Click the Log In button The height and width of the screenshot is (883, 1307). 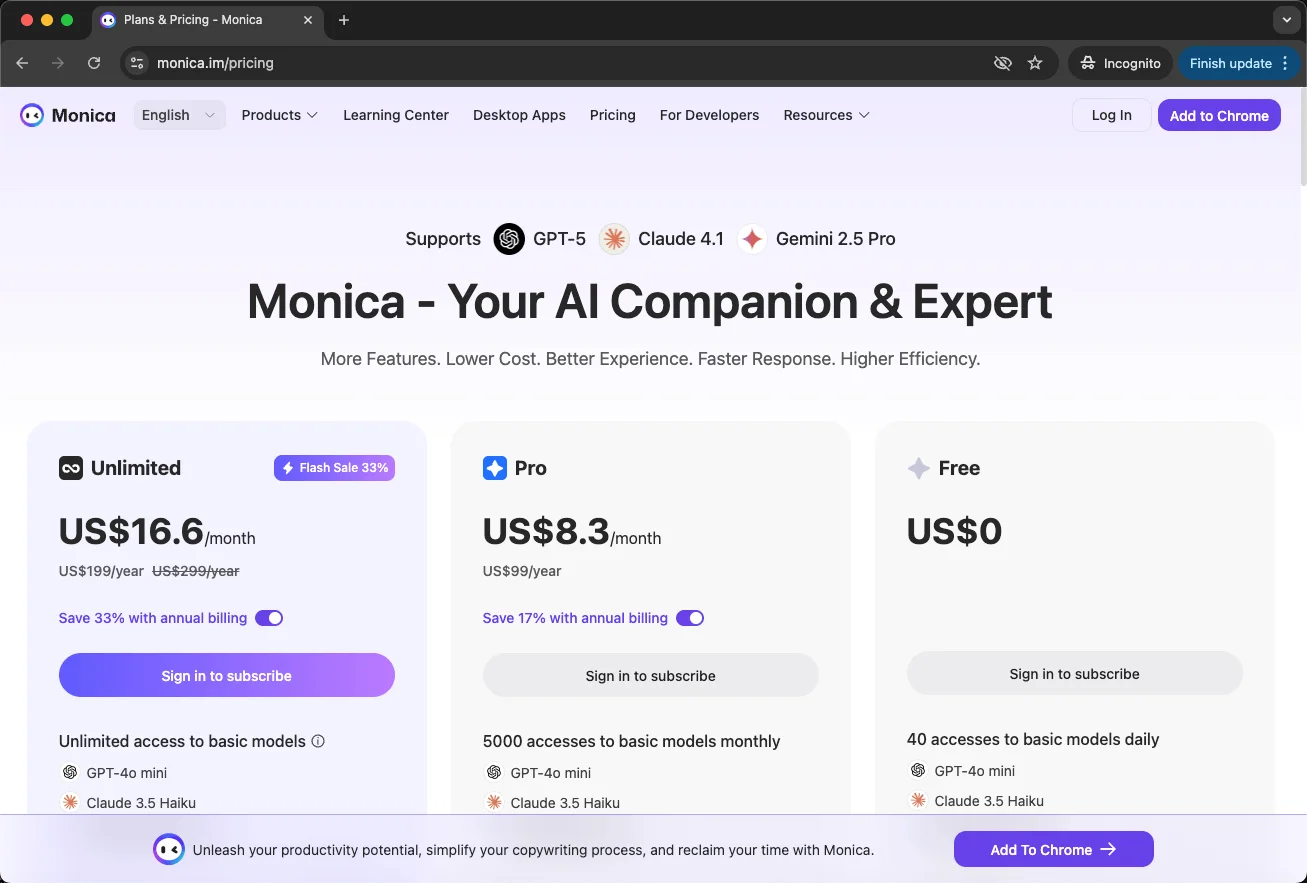(x=1111, y=115)
